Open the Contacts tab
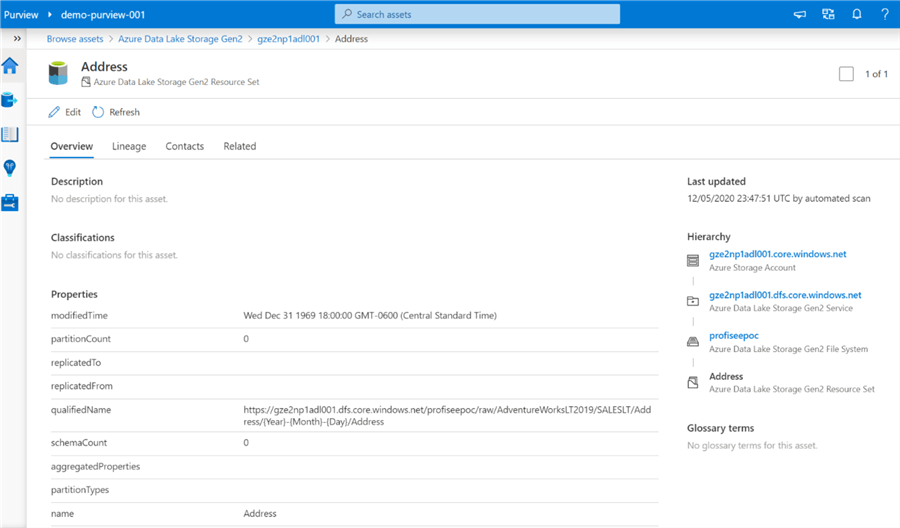This screenshot has height=528, width=900. point(184,146)
